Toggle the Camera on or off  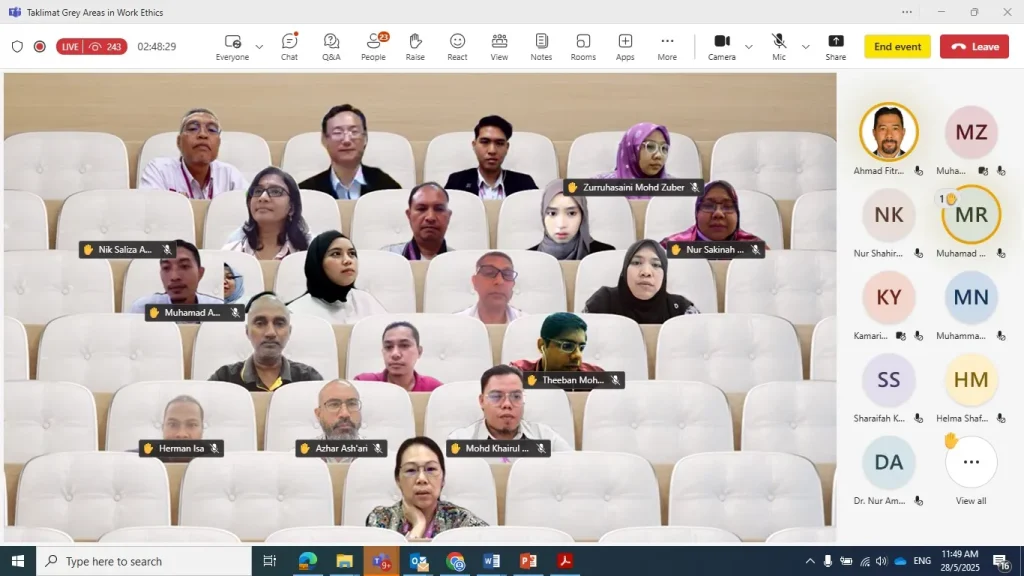tap(721, 46)
